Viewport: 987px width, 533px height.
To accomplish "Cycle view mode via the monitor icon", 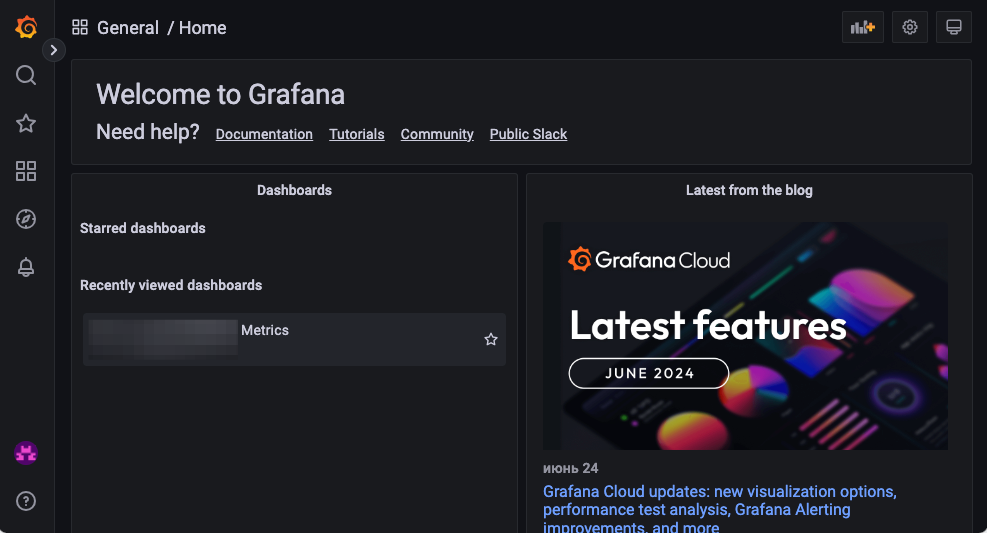I will 954,27.
